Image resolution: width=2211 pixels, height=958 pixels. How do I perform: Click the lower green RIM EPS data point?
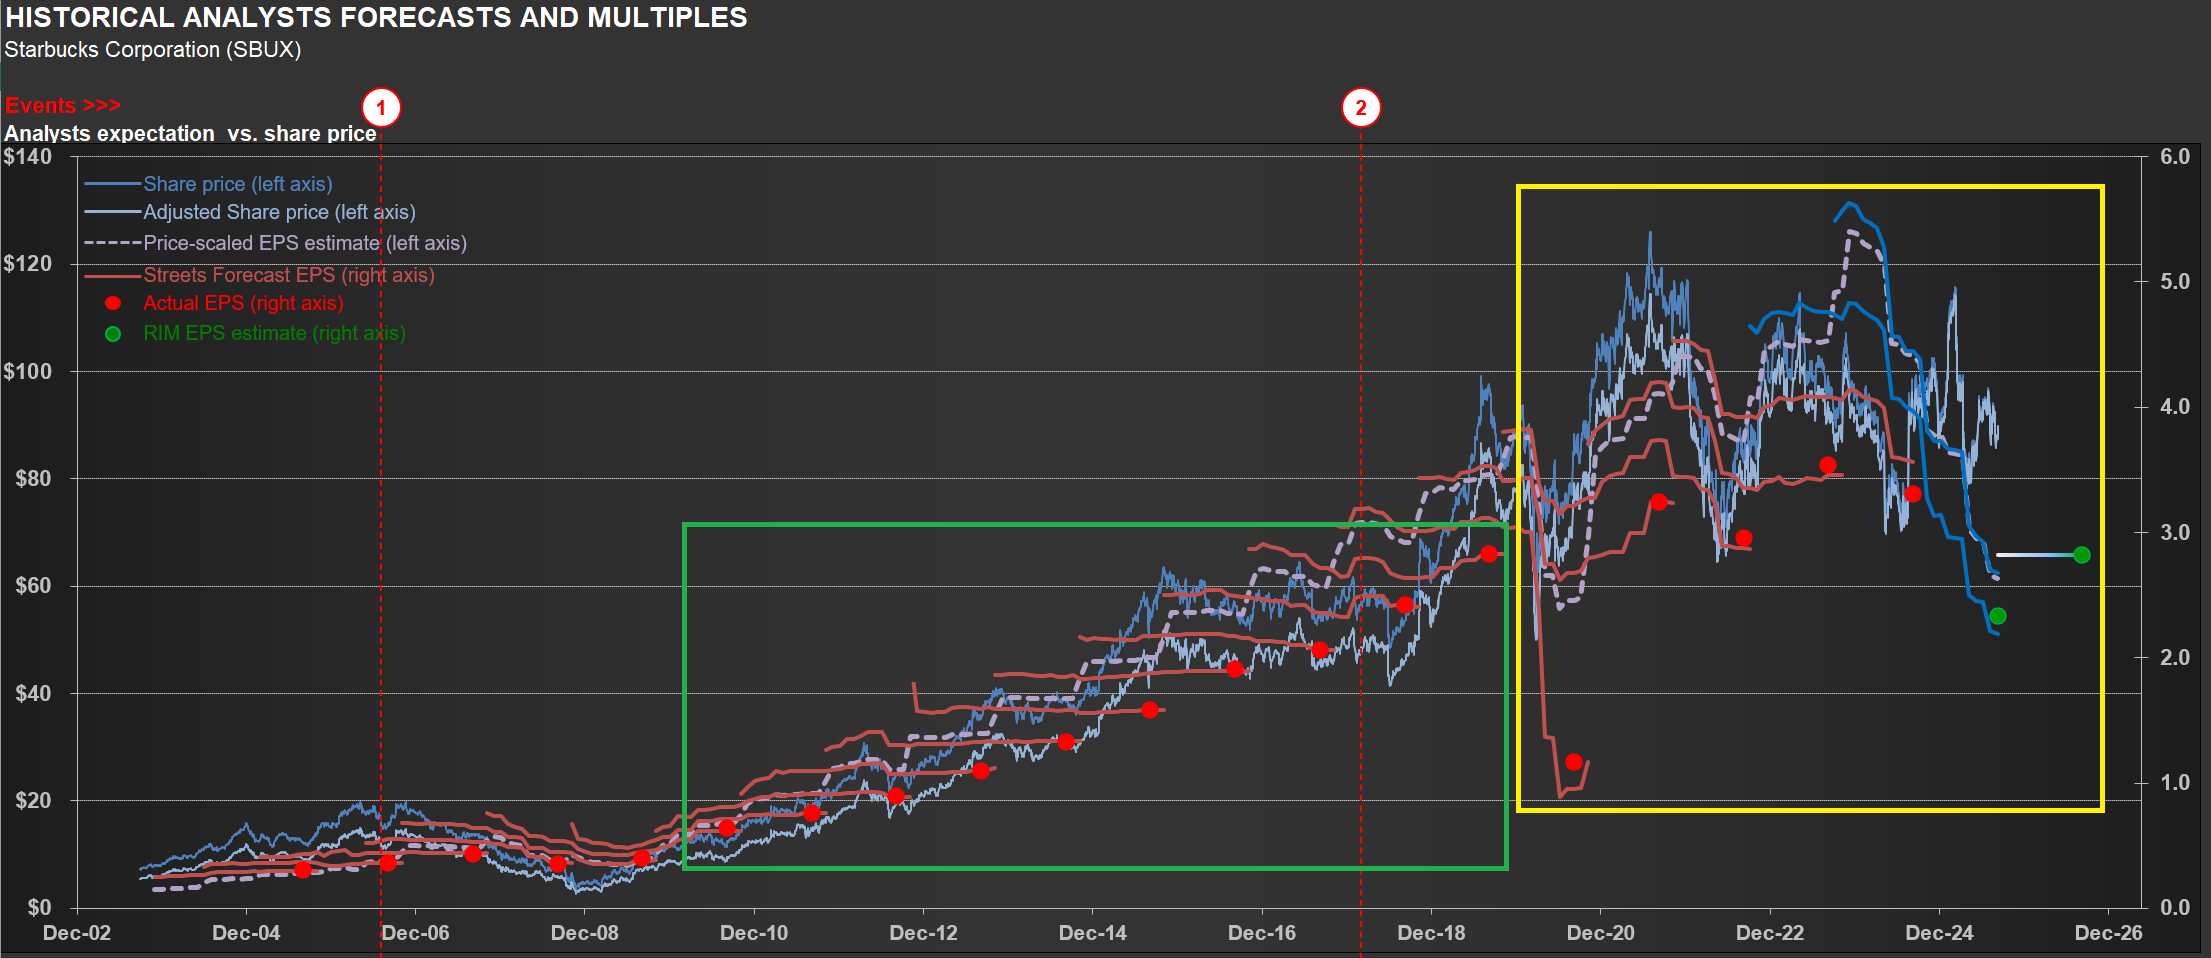tap(1997, 616)
